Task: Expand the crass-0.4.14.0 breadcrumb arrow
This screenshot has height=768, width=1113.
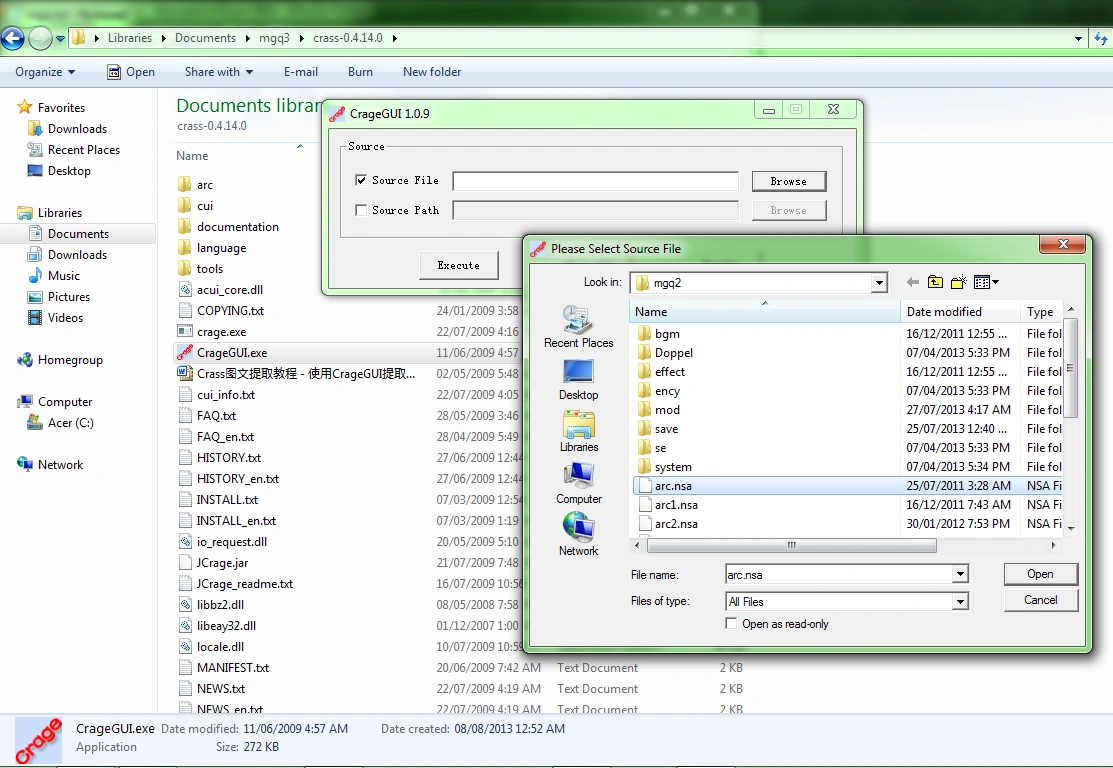Action: coord(395,38)
